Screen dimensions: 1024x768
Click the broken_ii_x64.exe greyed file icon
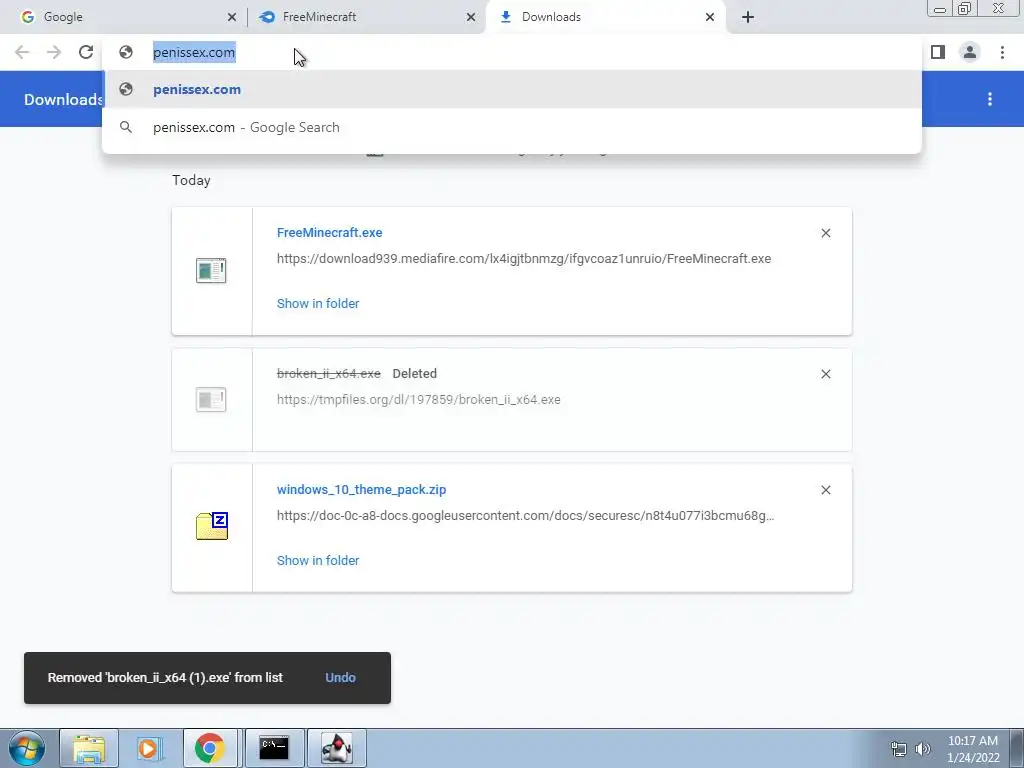click(211, 400)
